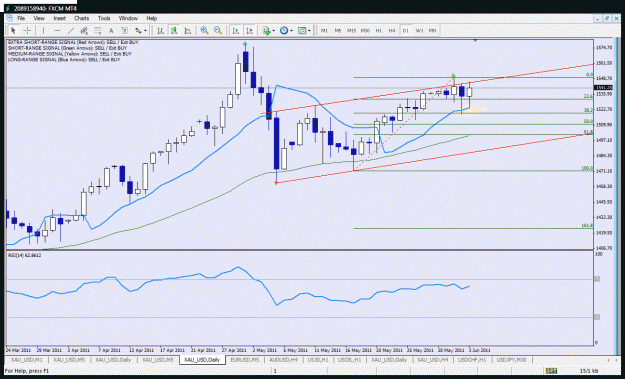Set timeframe to W1
The image size is (625, 379).
[x=419, y=31]
